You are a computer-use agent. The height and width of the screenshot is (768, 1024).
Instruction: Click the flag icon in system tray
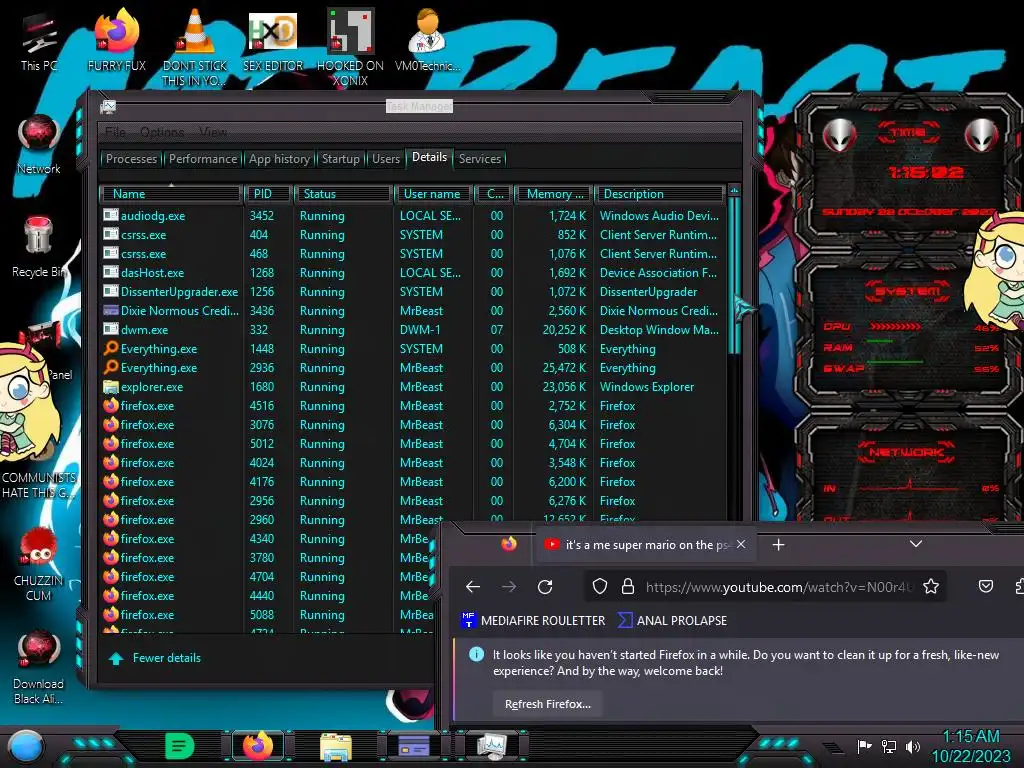click(864, 746)
